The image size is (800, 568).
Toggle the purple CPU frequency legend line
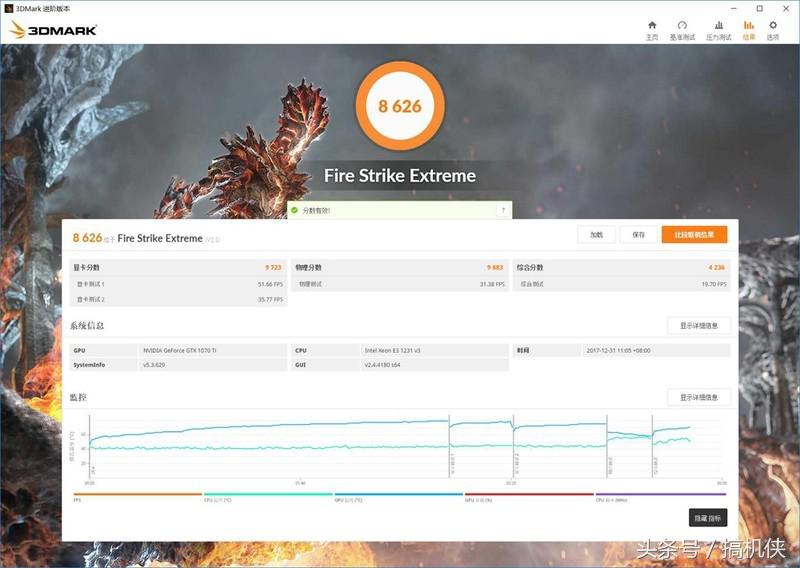click(660, 494)
